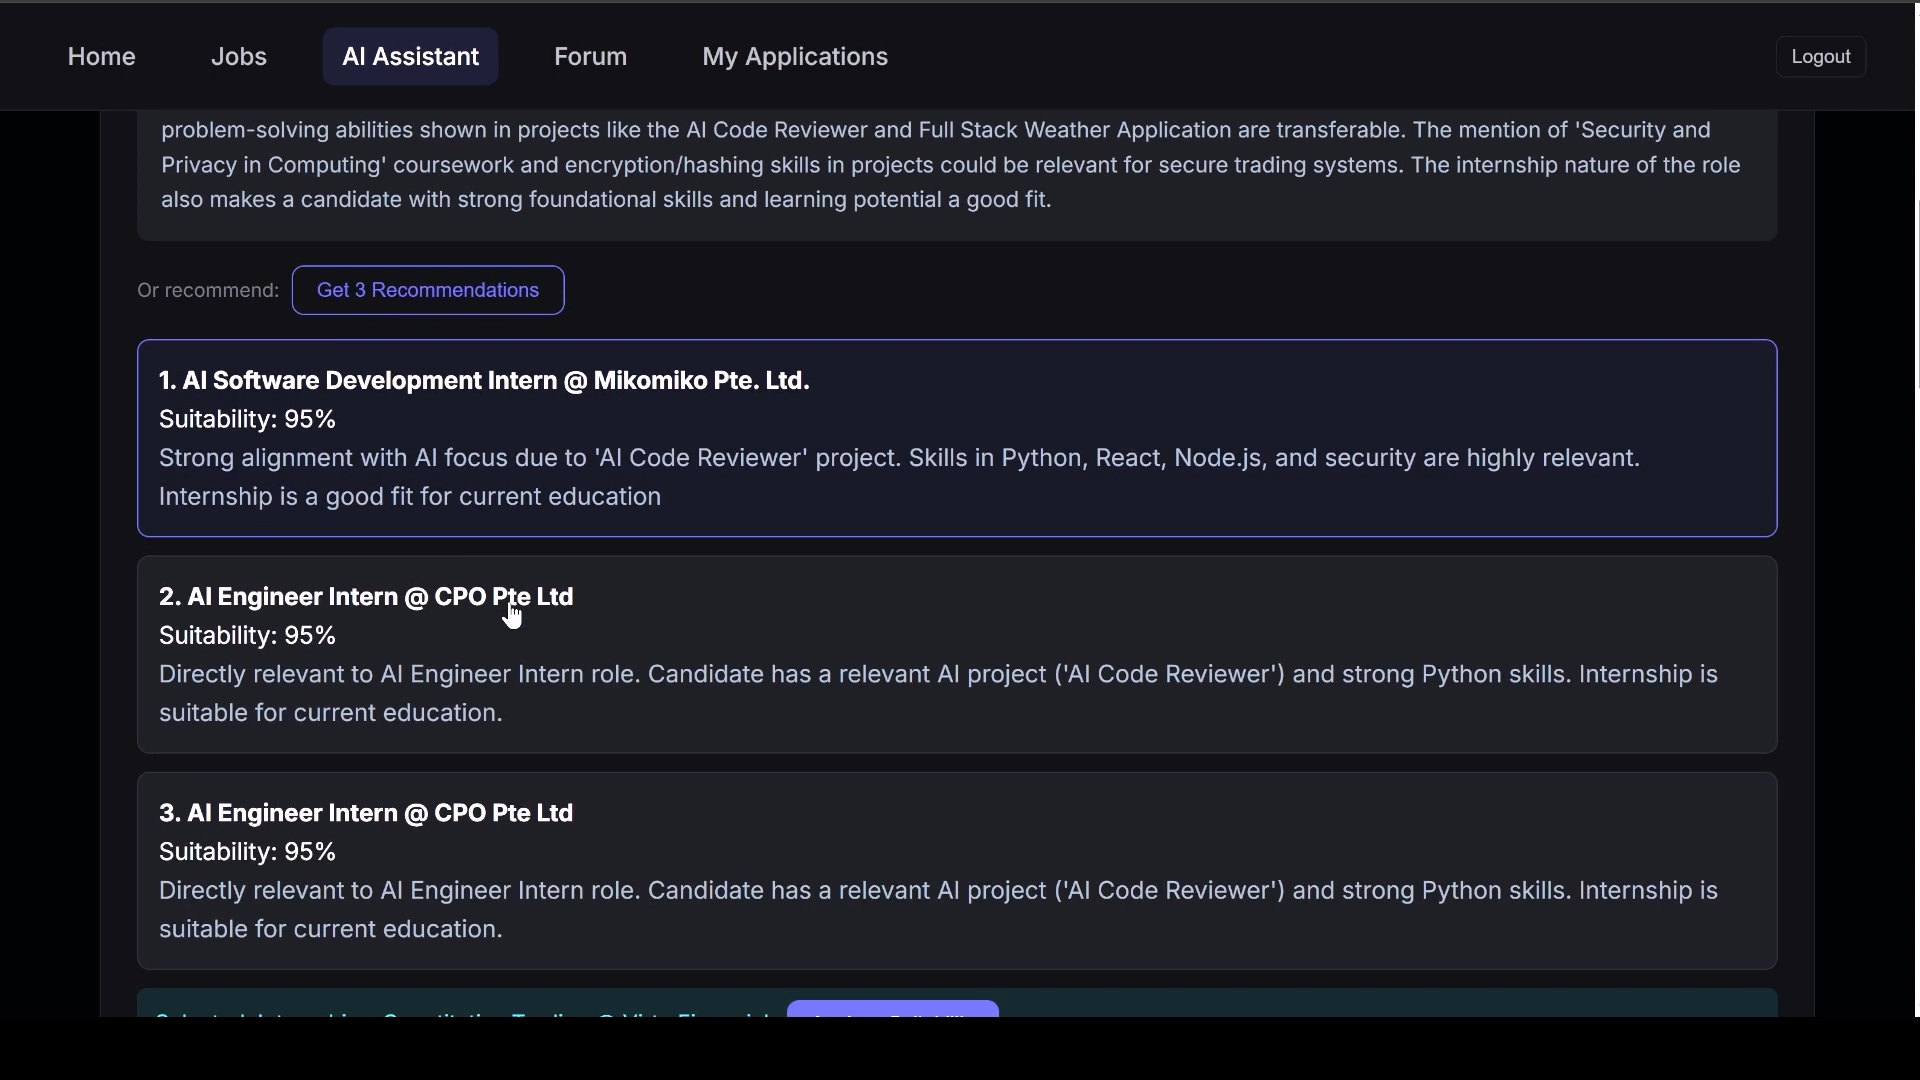Click Suitability 95% in the second recommendation

coord(247,636)
